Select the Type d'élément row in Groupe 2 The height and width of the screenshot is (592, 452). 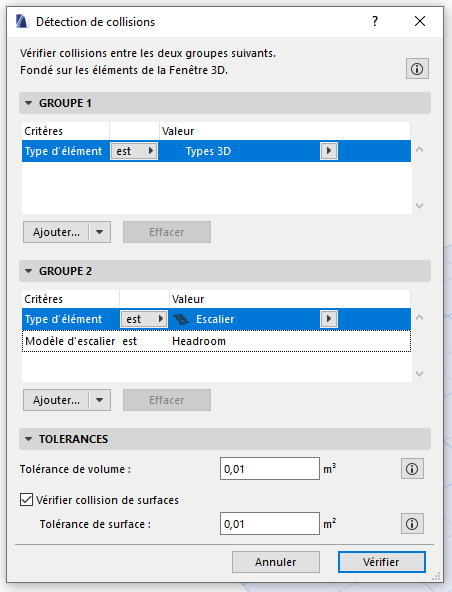tap(216, 319)
